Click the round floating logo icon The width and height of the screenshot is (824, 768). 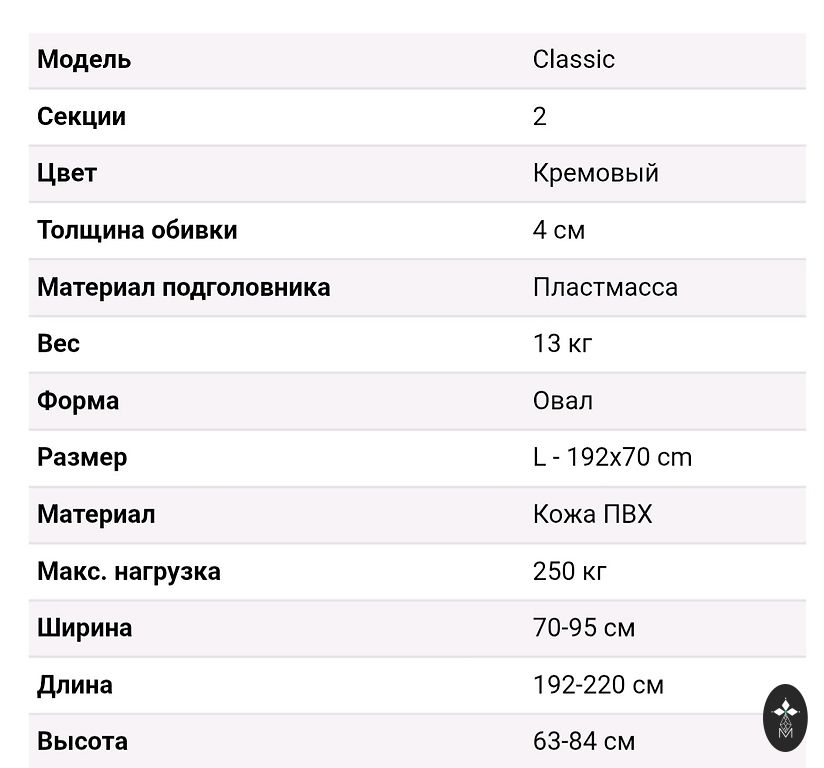pyautogui.click(x=785, y=717)
